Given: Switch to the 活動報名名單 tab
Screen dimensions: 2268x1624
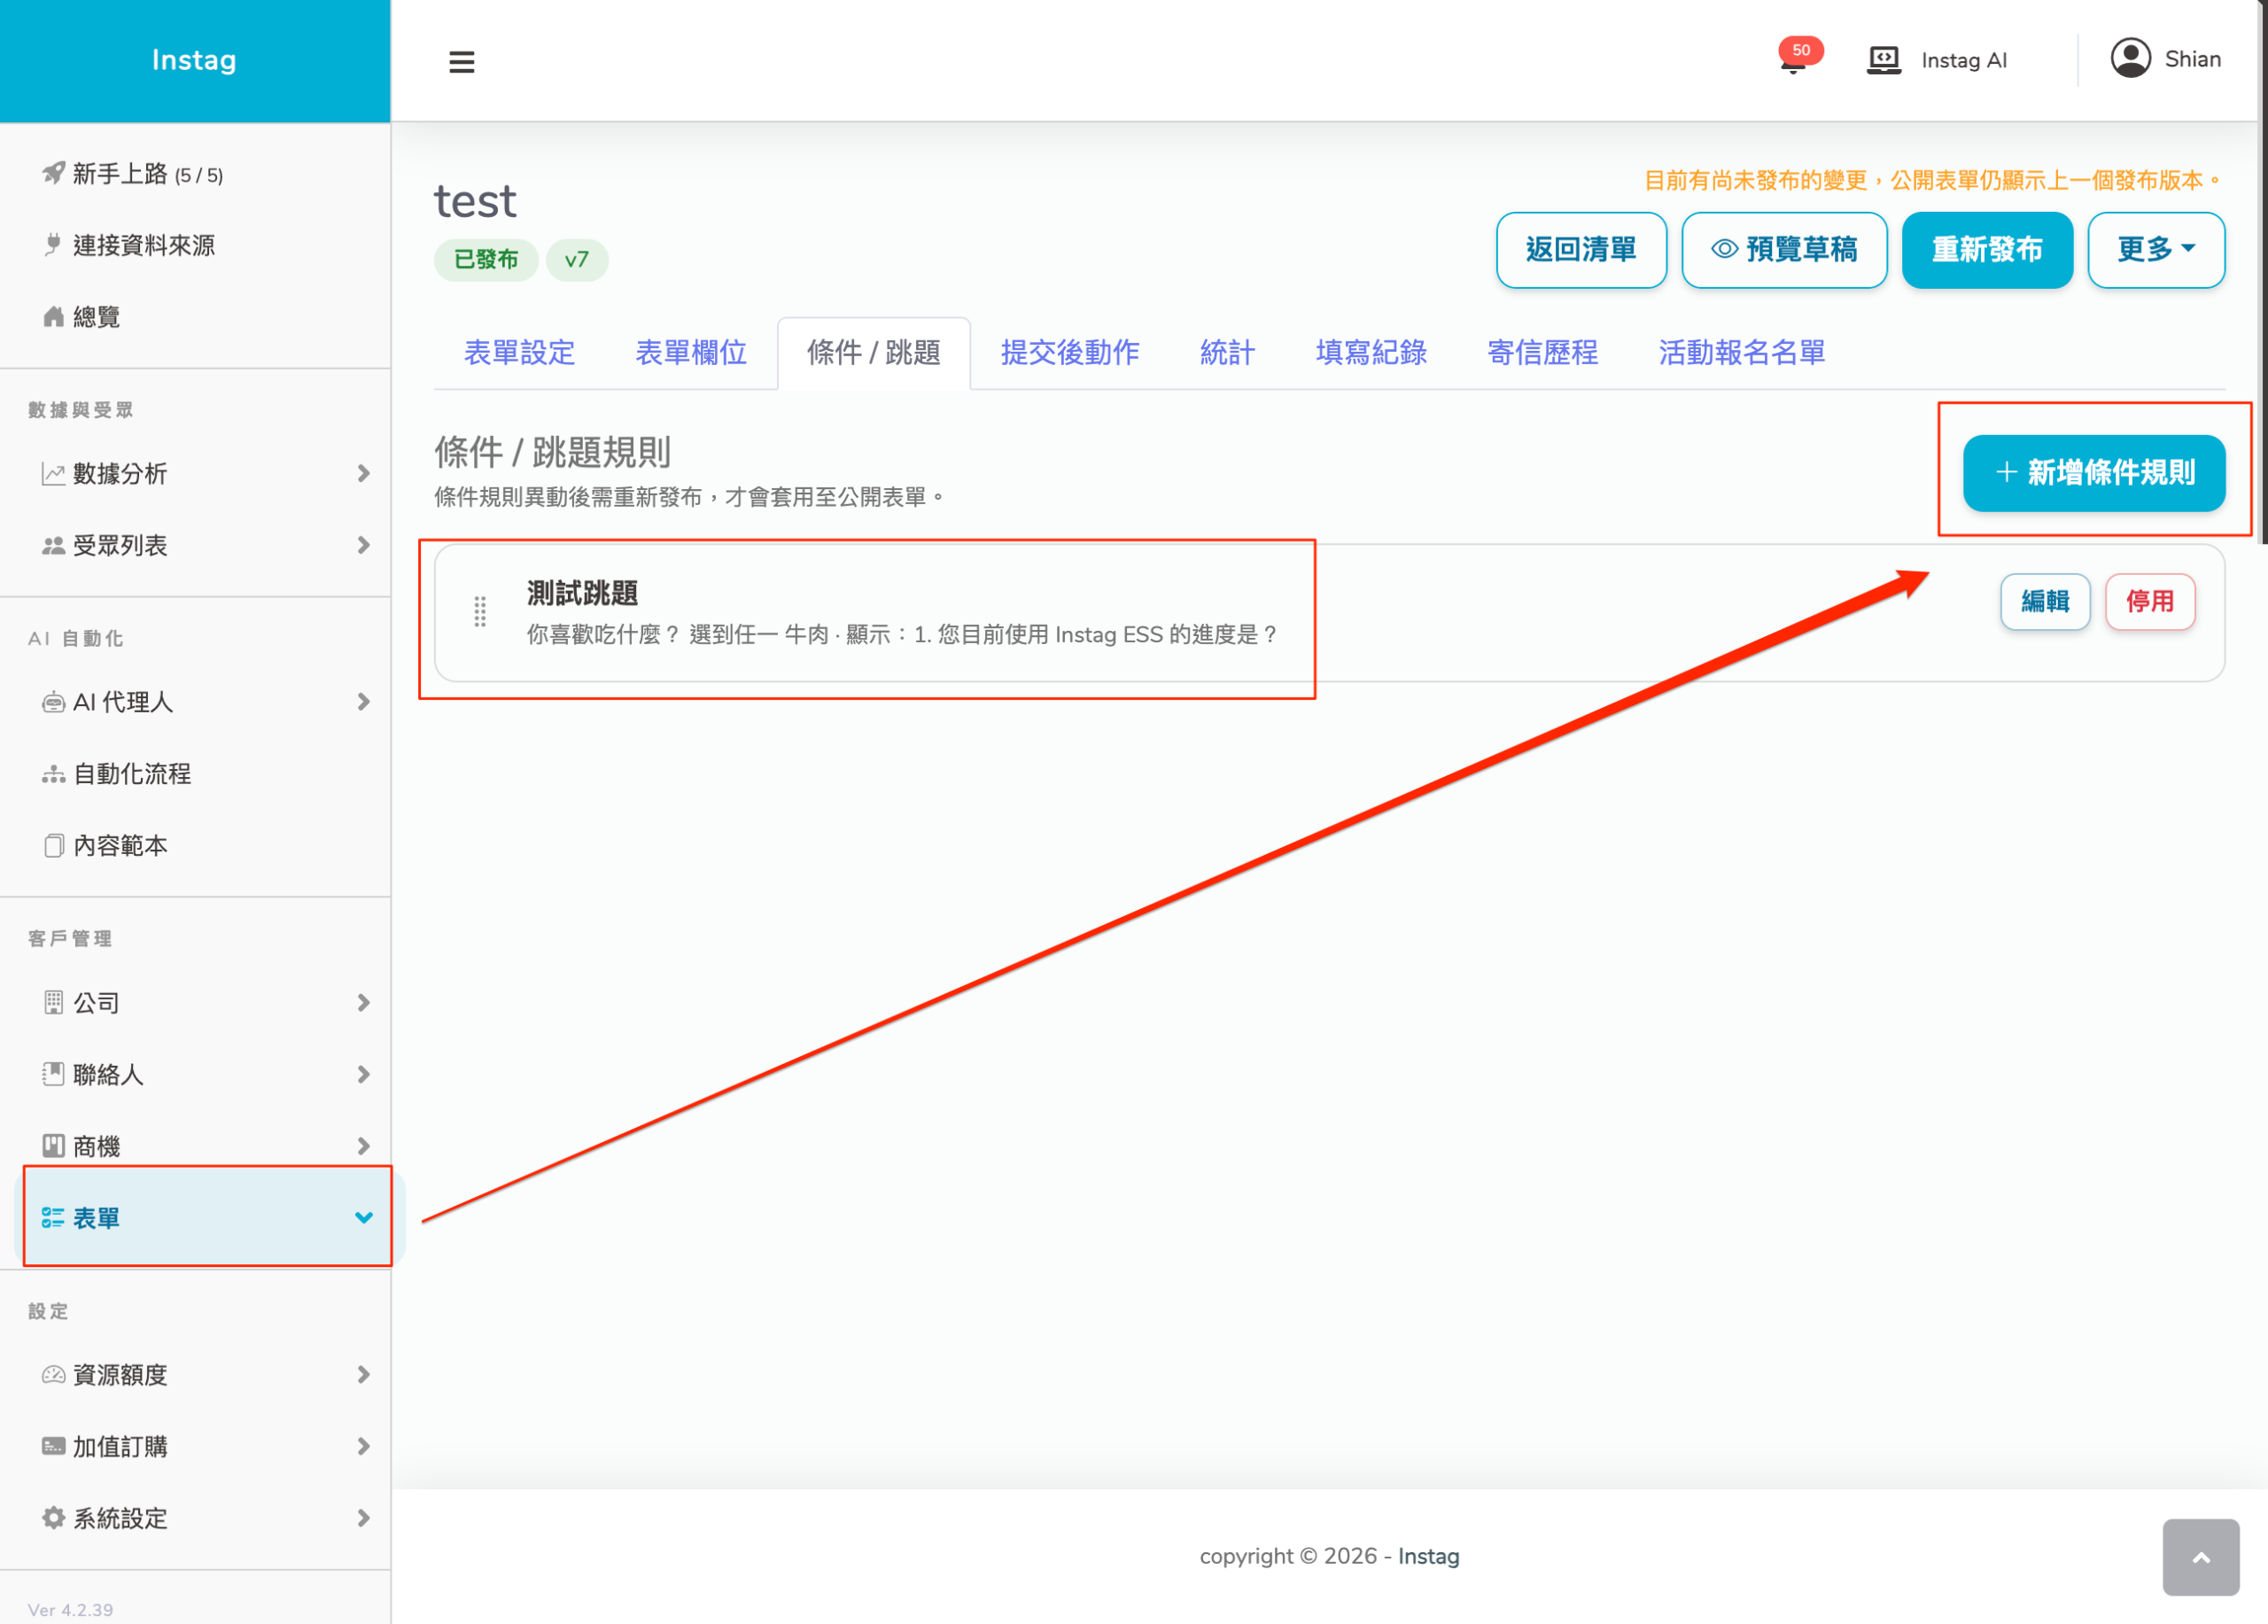Looking at the screenshot, I should coord(1742,353).
